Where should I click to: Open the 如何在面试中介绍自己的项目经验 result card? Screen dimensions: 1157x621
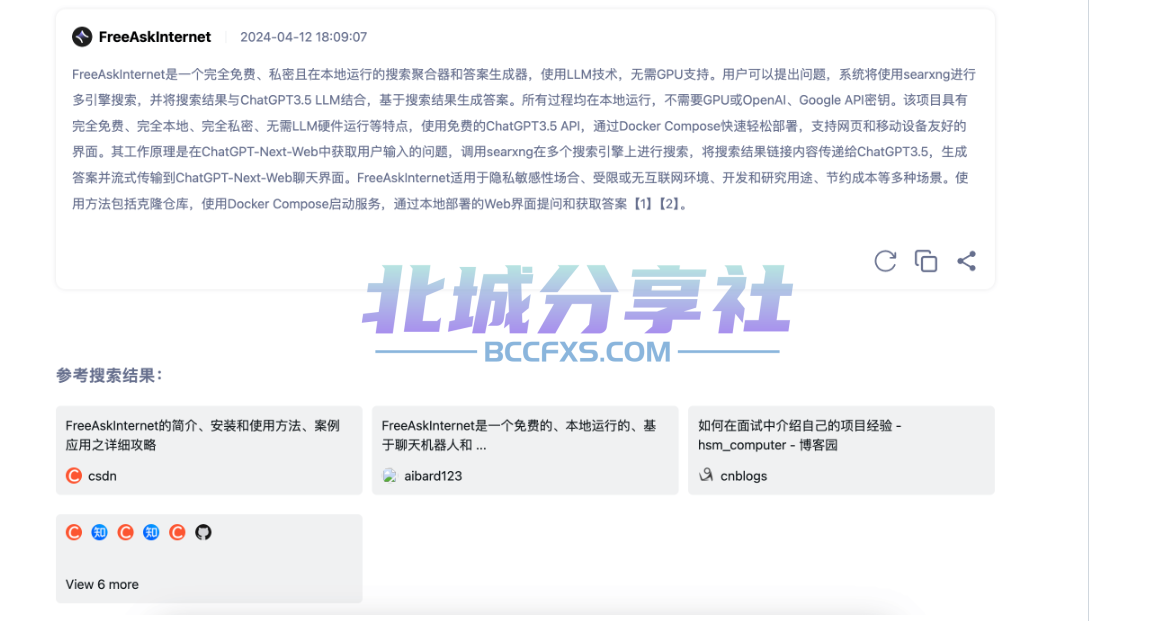841,450
